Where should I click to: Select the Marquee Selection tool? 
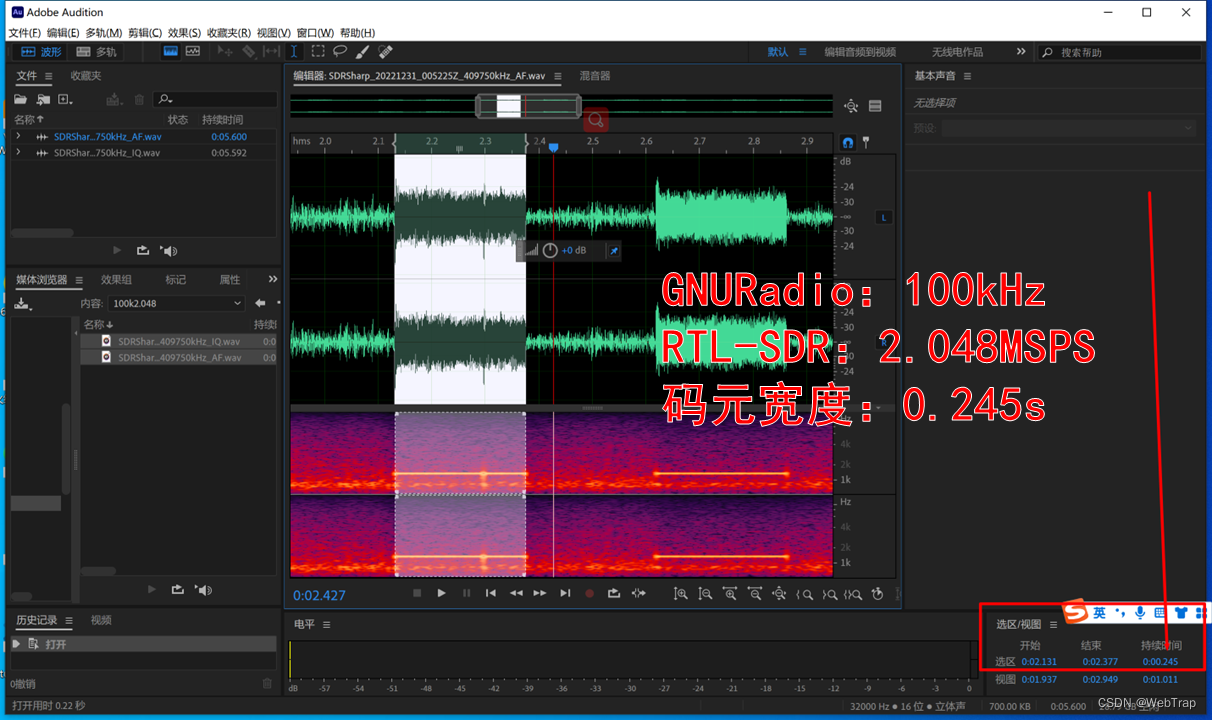coord(318,51)
